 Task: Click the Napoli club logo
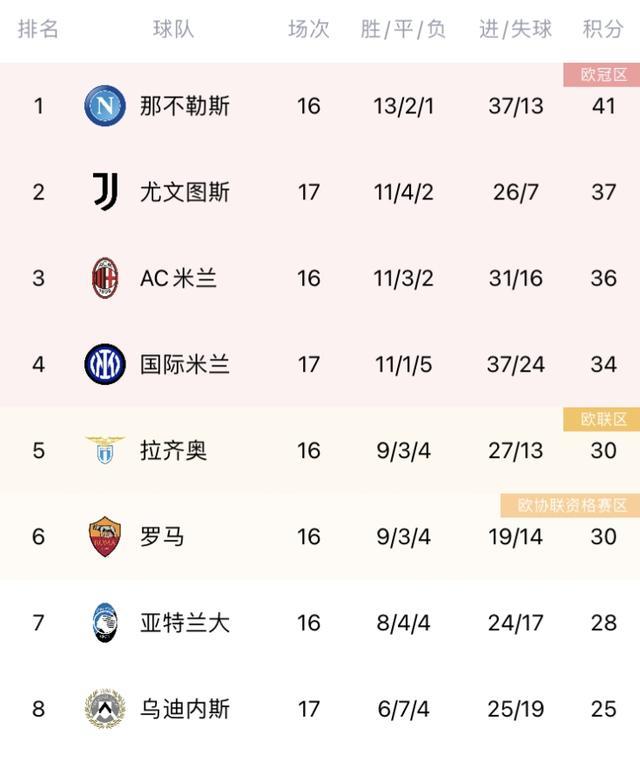[x=105, y=106]
